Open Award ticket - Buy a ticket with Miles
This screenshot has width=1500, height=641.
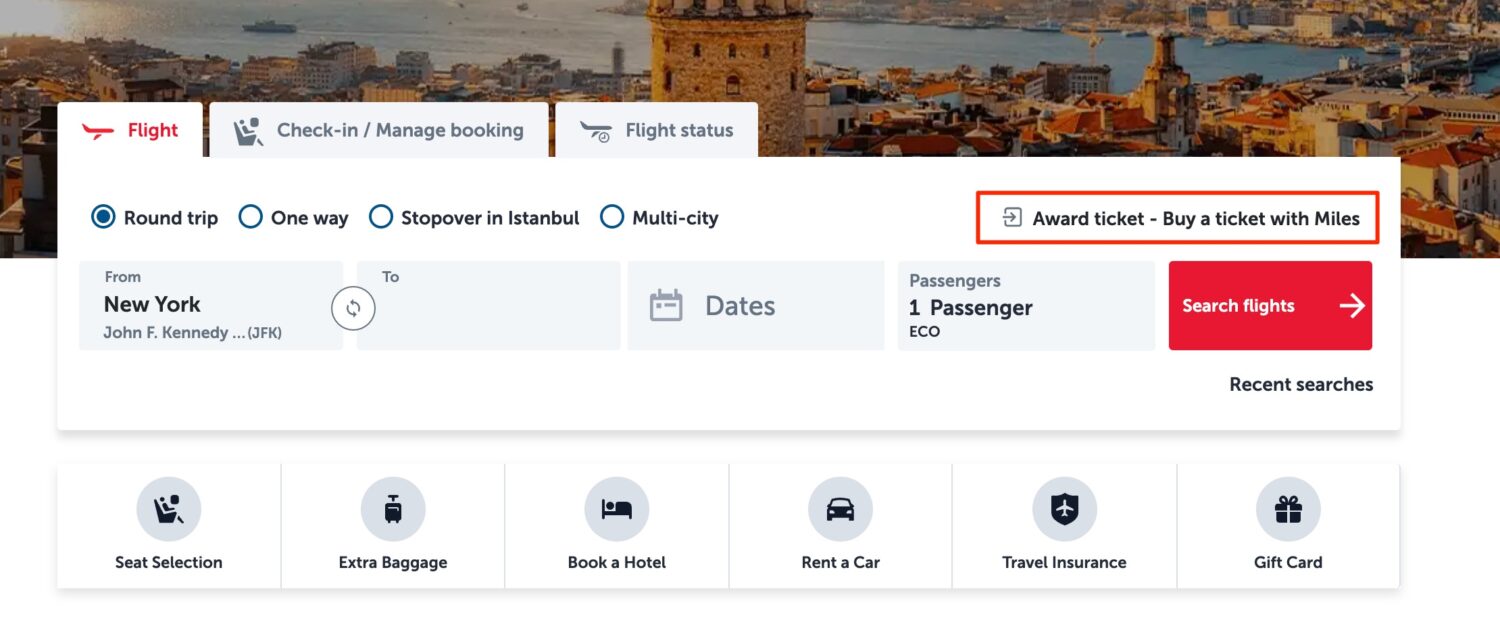1177,217
